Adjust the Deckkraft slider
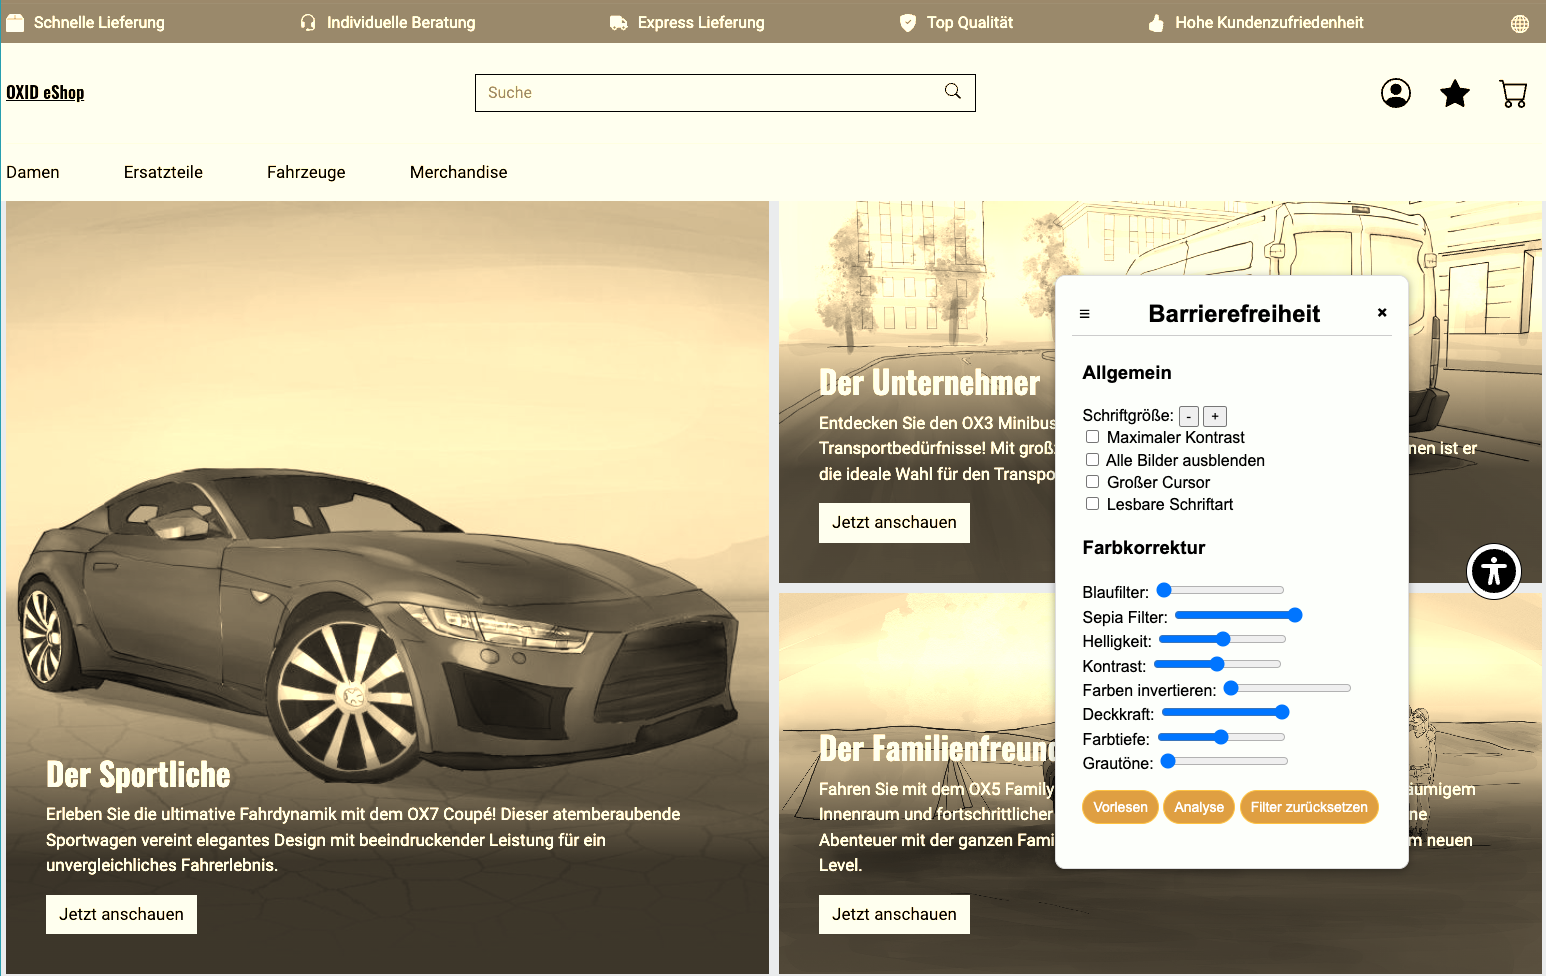The width and height of the screenshot is (1546, 976). 1225,712
